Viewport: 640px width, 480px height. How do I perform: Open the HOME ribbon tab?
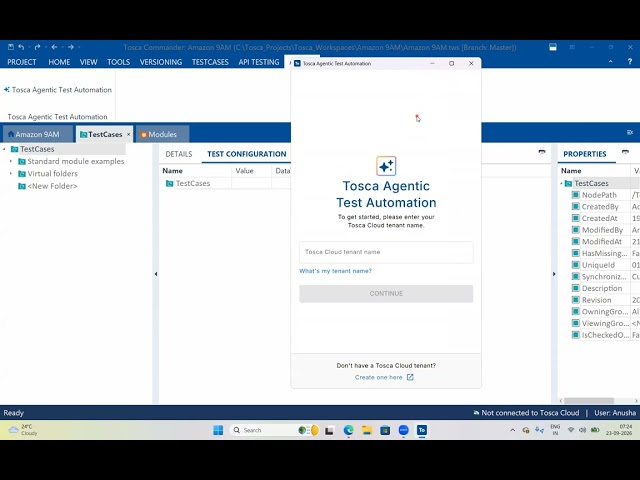(x=59, y=62)
